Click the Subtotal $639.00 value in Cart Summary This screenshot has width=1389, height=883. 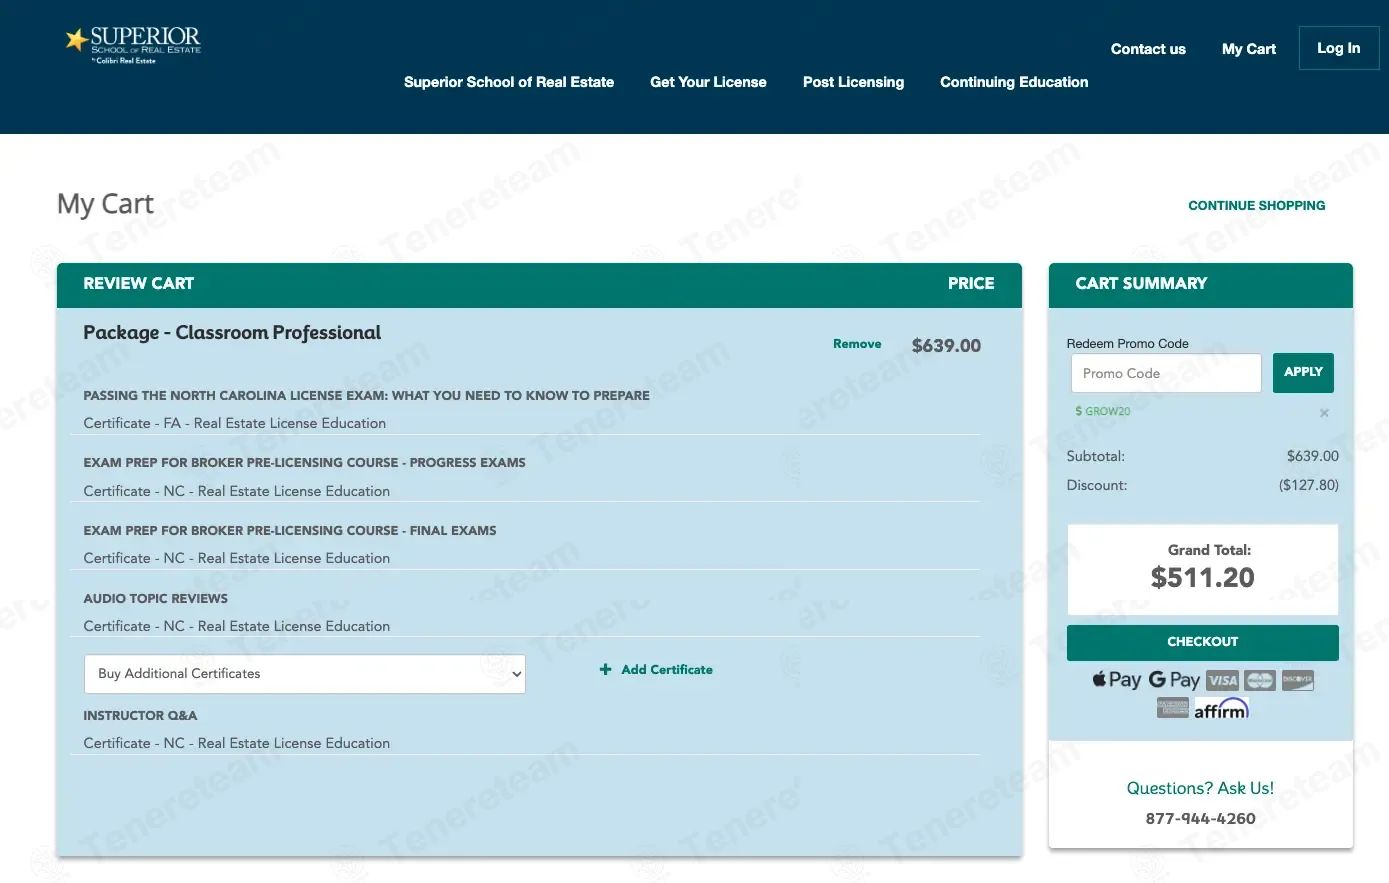pos(1312,456)
